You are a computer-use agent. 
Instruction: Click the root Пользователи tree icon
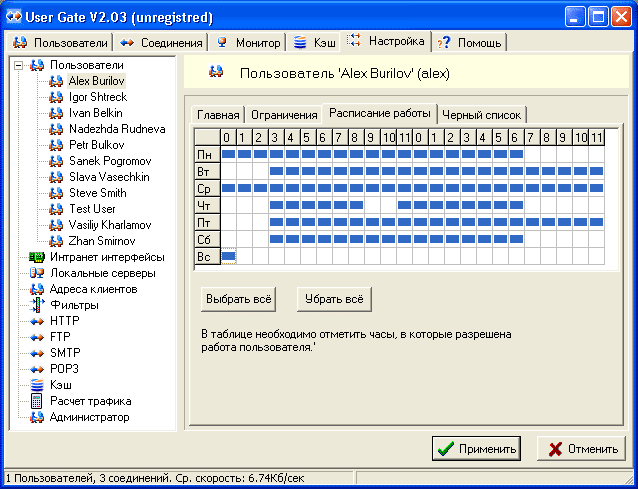37,65
